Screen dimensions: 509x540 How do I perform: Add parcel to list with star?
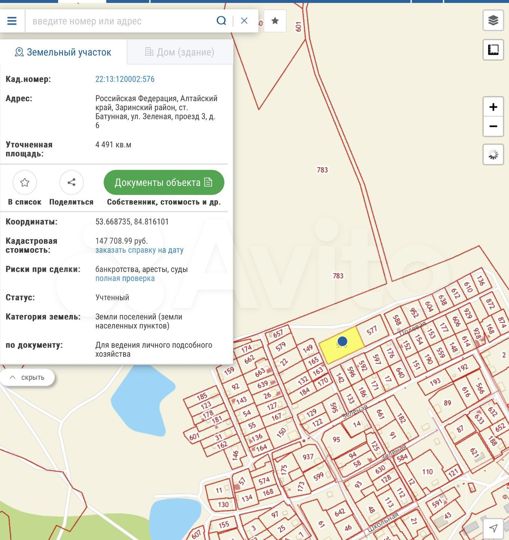click(x=24, y=183)
